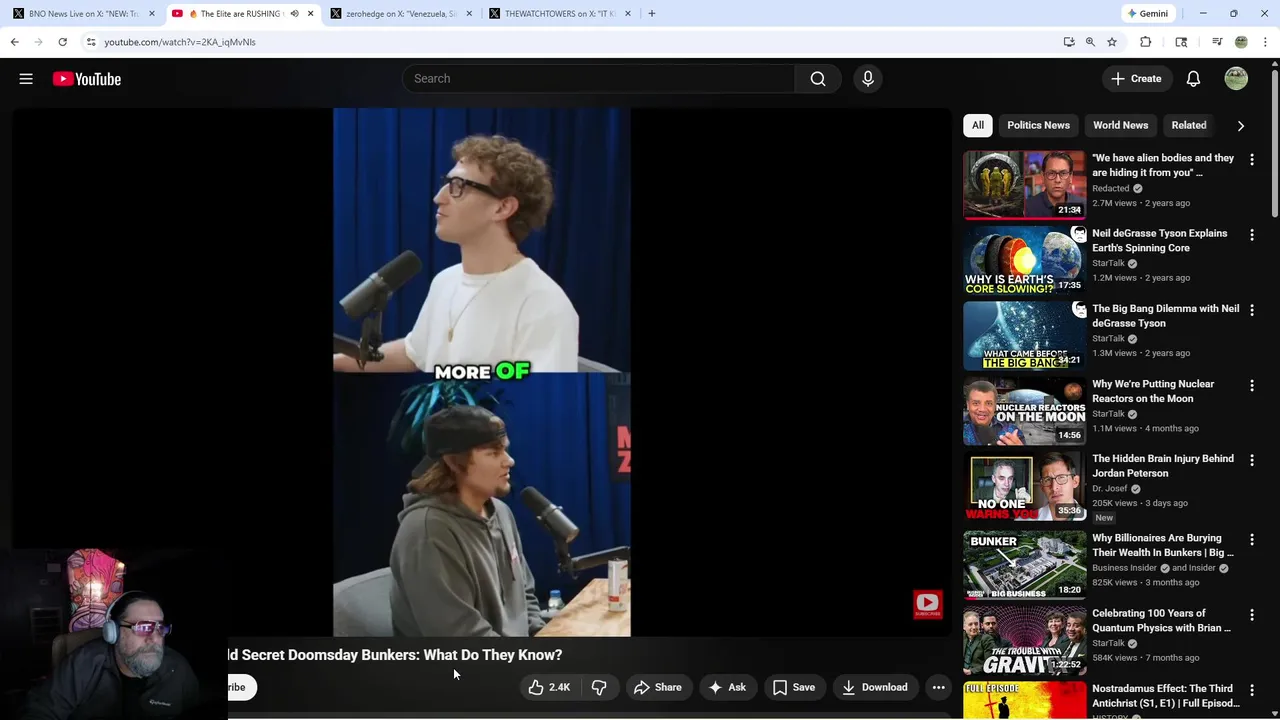The image size is (1280, 720).
Task: Open options for Hidden Brain Injury video
Action: 1251,460
